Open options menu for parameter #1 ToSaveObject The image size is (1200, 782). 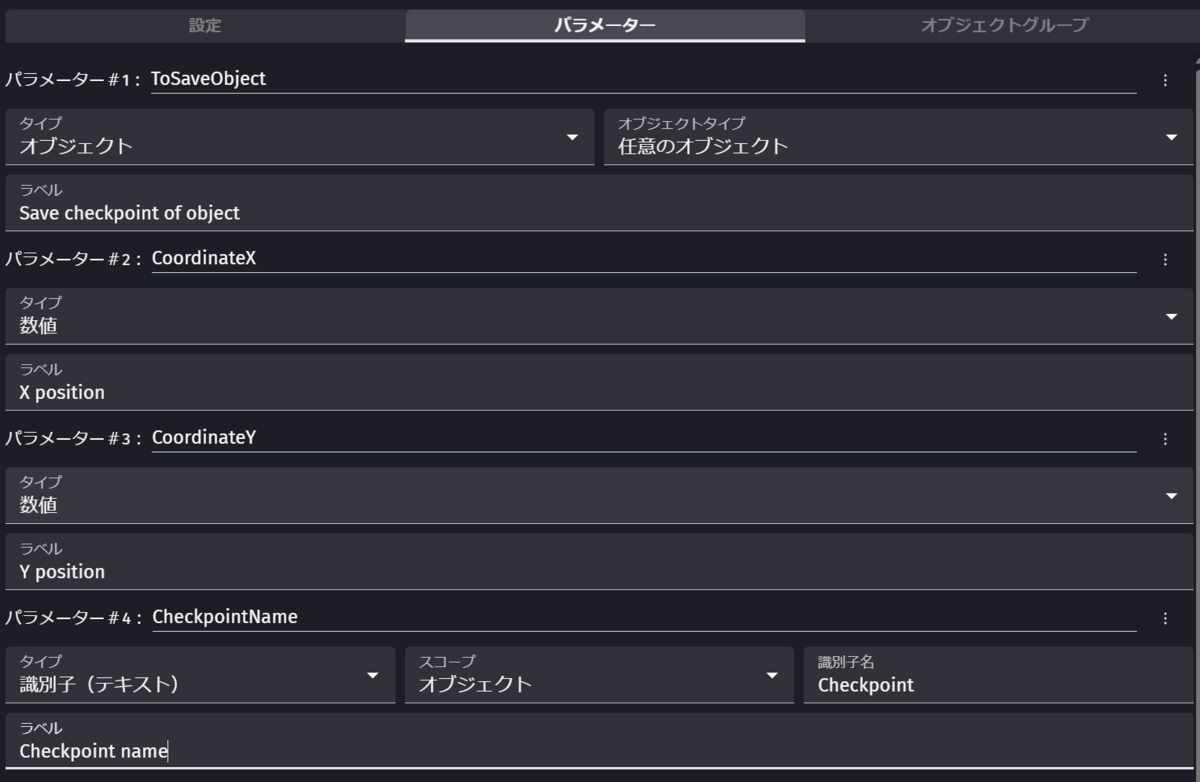coord(1165,80)
